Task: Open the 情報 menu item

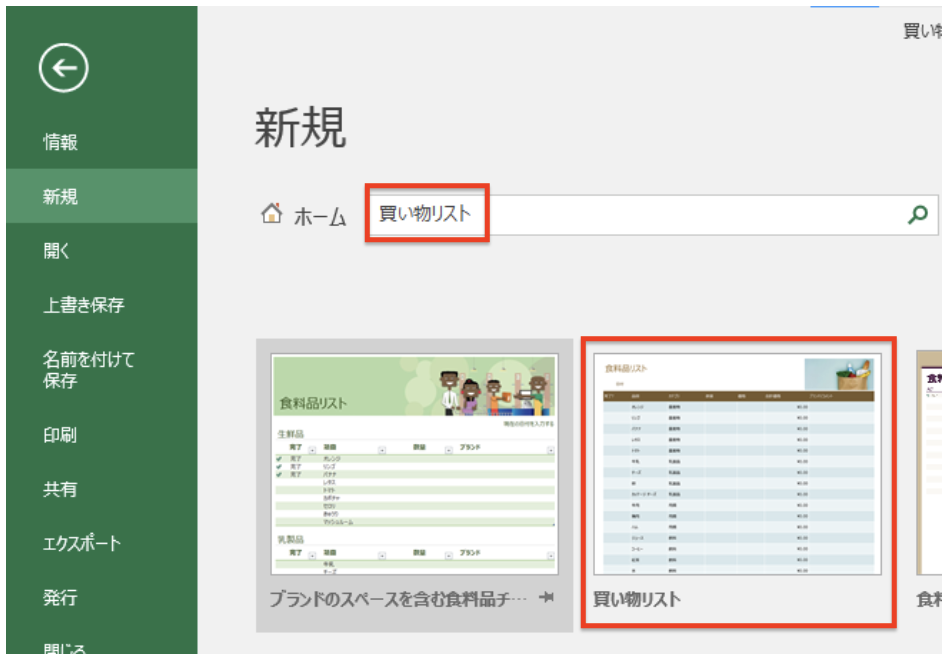Action: (x=60, y=142)
